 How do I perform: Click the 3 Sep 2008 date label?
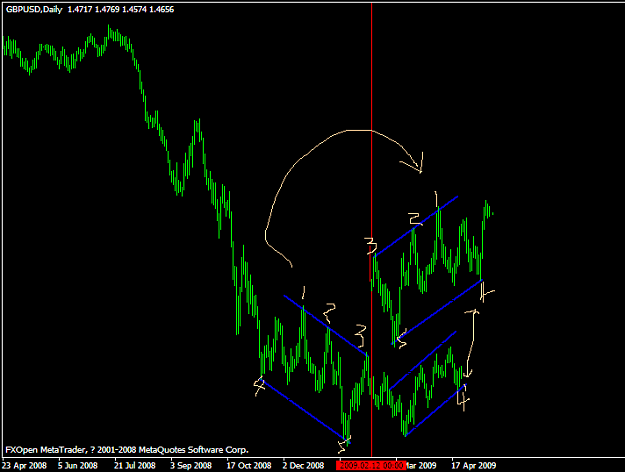click(191, 465)
